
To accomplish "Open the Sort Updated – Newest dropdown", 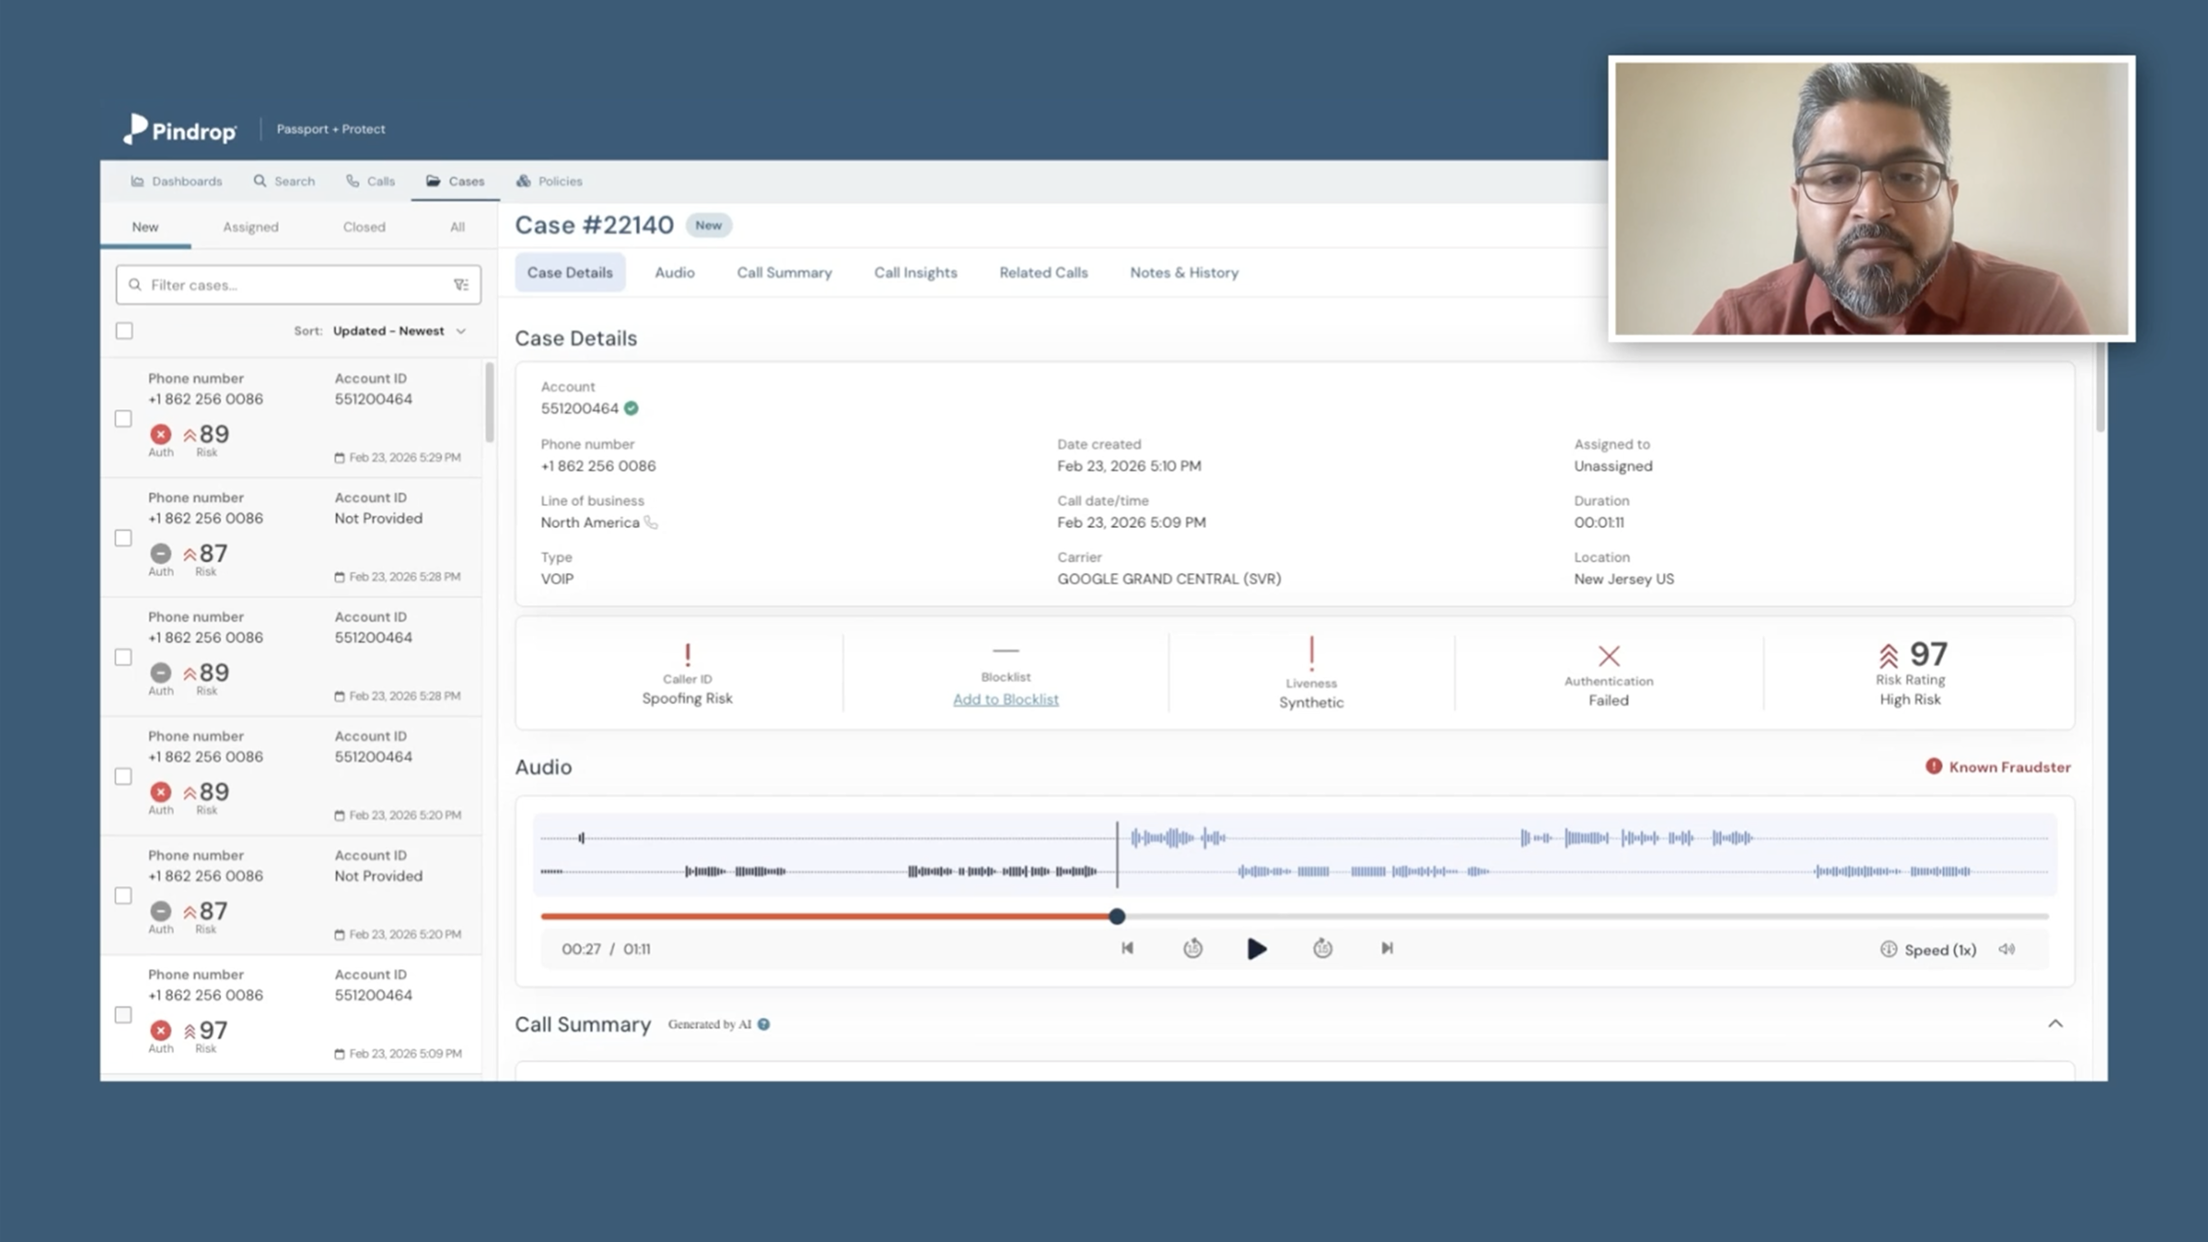I will [398, 331].
